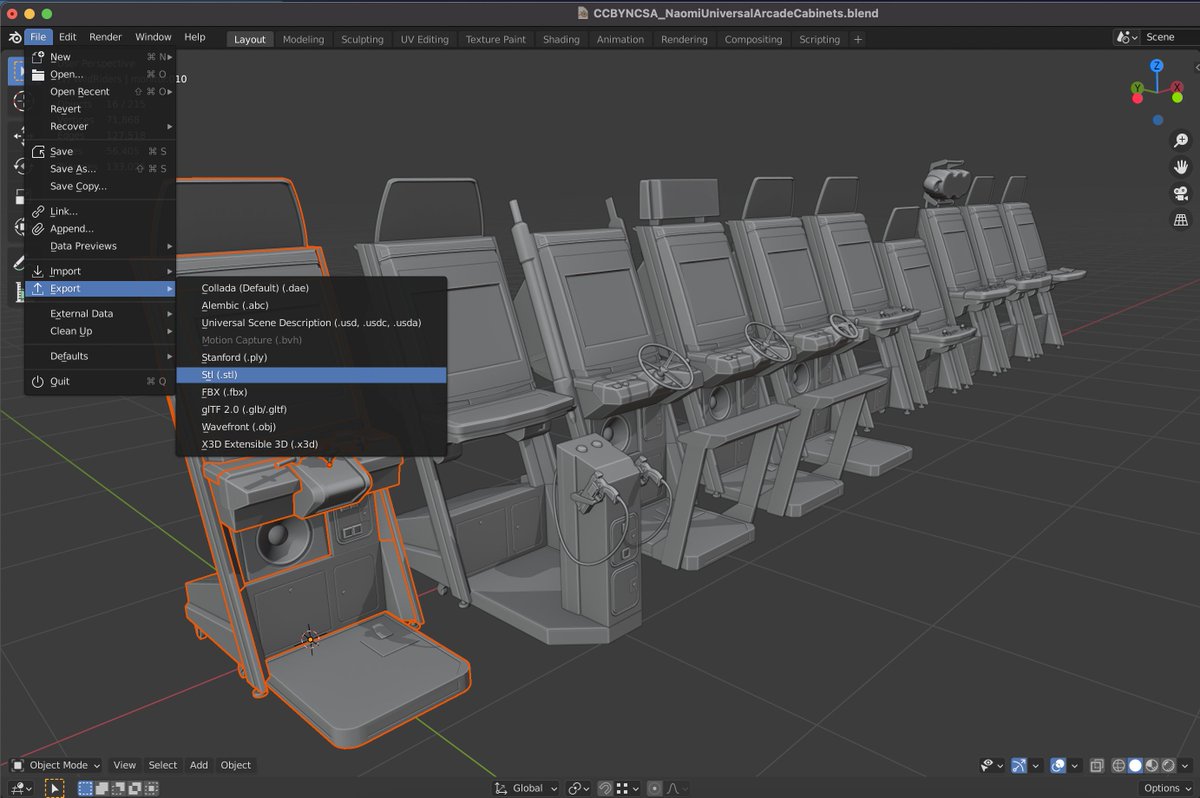Click the Scene name field
1200x798 pixels.
coord(1168,37)
